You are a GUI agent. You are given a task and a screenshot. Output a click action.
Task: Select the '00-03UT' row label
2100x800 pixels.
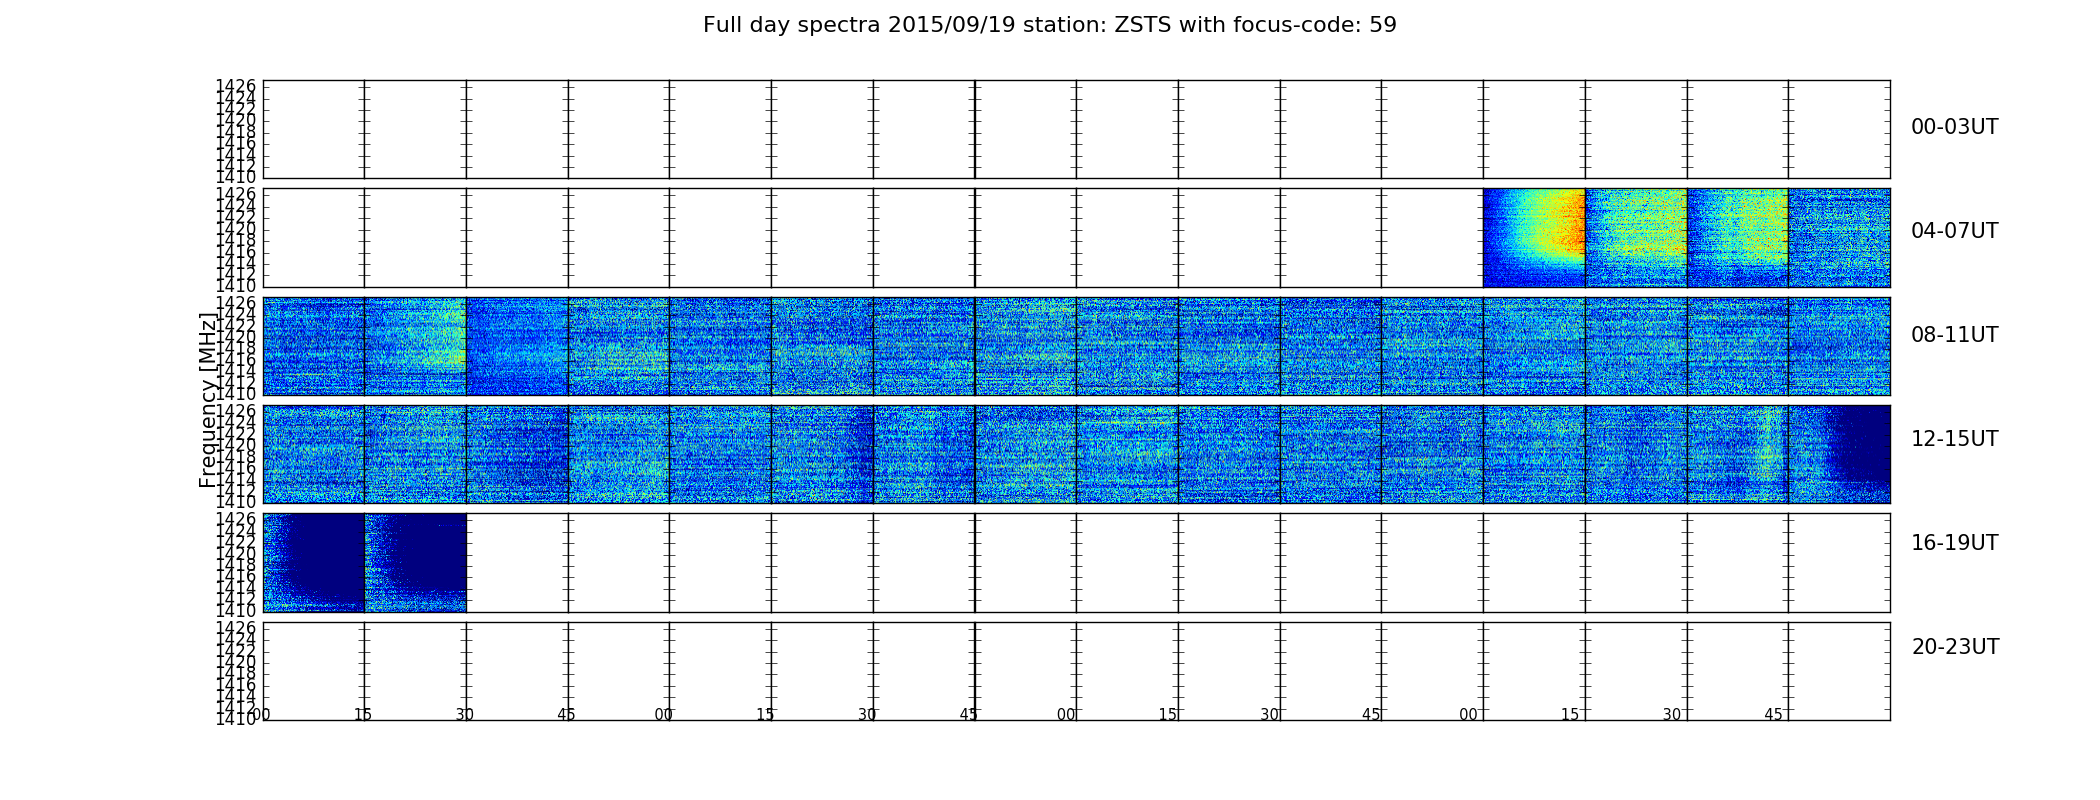point(1954,127)
